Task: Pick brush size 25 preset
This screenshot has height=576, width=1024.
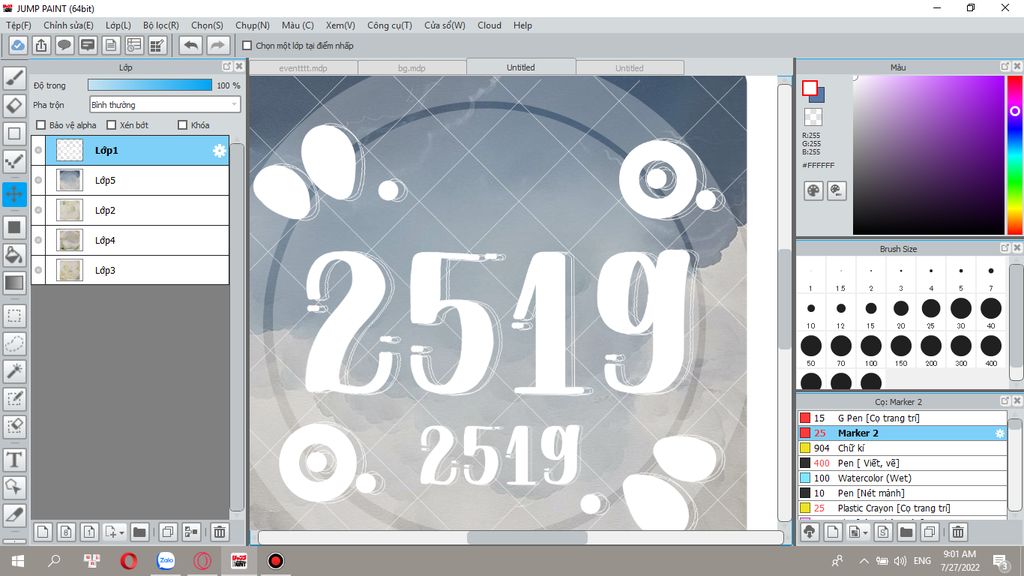Action: [931, 313]
